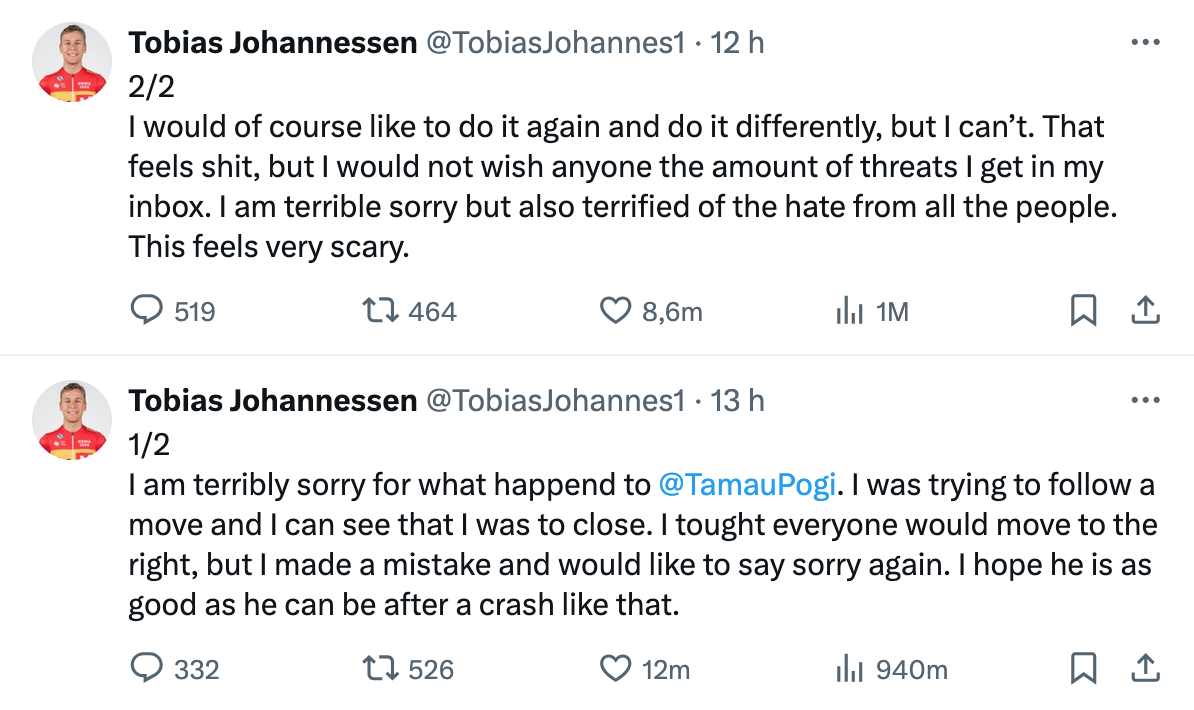View analytics of the 1/2 tweet

(x=849, y=668)
